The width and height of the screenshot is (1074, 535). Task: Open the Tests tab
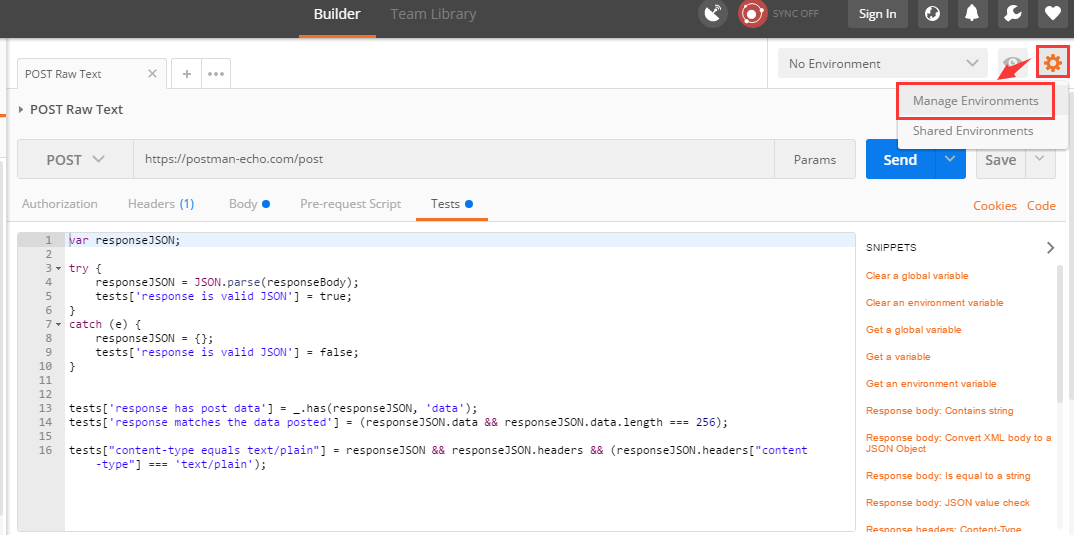point(452,203)
